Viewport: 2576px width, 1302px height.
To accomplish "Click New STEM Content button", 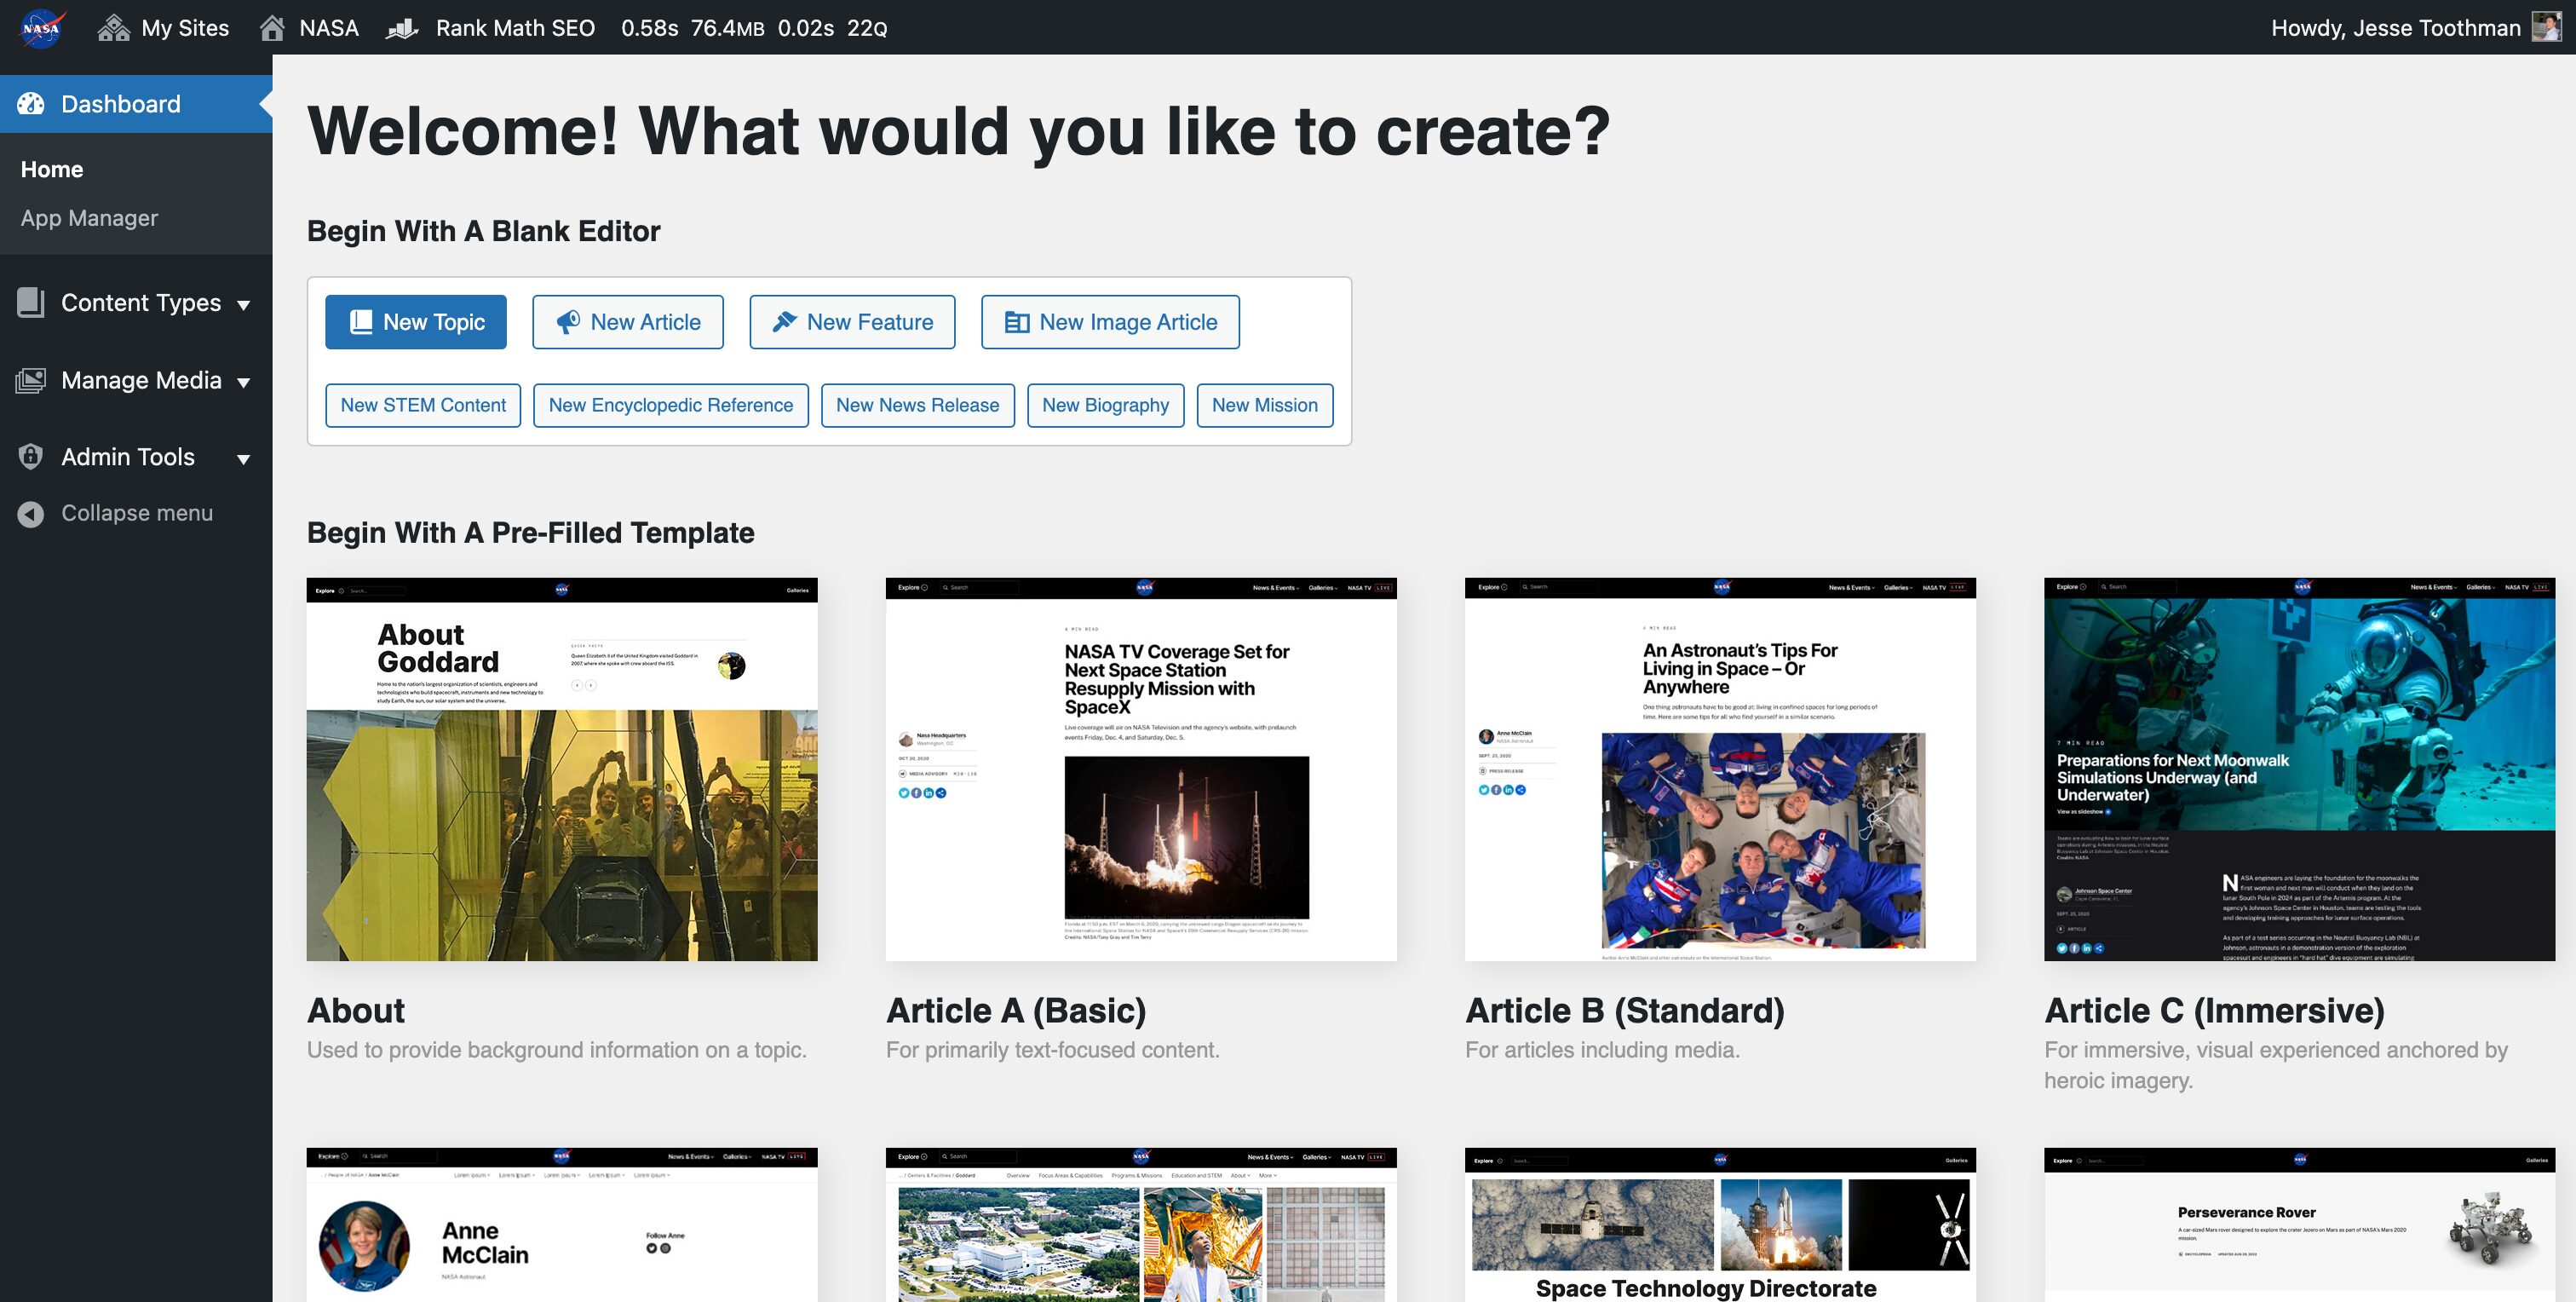I will click(x=423, y=405).
